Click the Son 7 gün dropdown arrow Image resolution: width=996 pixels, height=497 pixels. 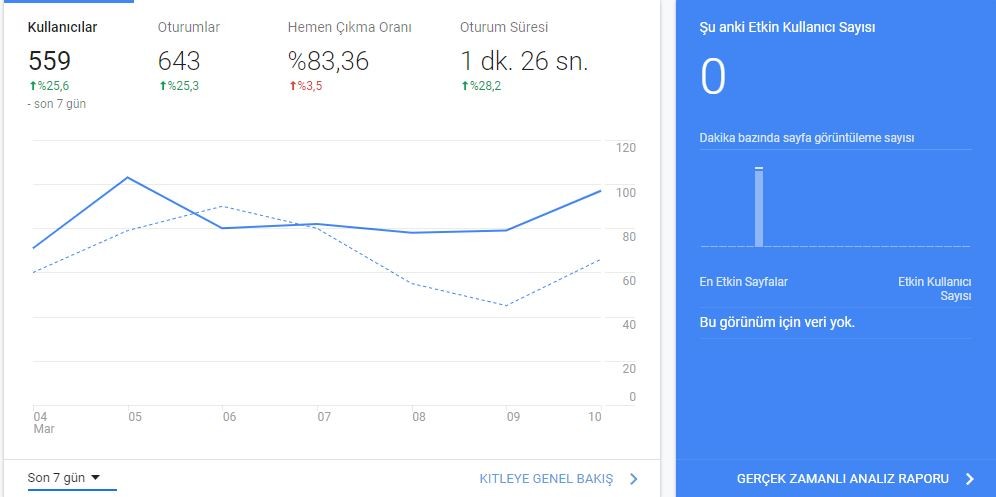tap(95, 477)
